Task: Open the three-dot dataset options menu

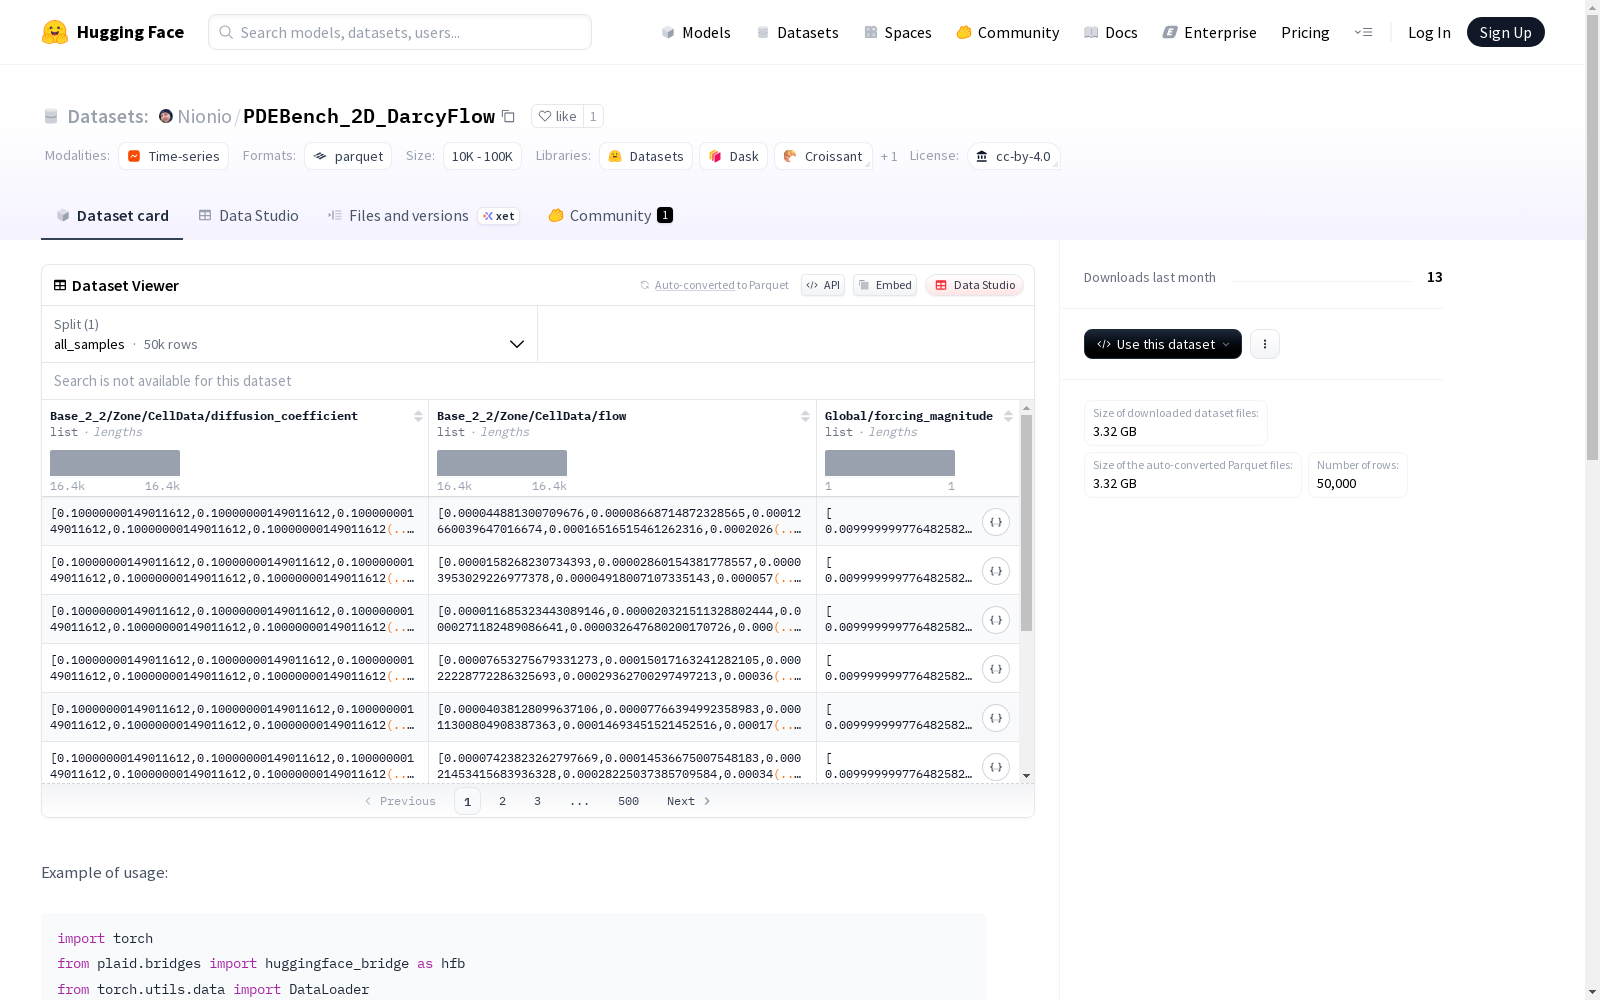Action: click(1265, 344)
